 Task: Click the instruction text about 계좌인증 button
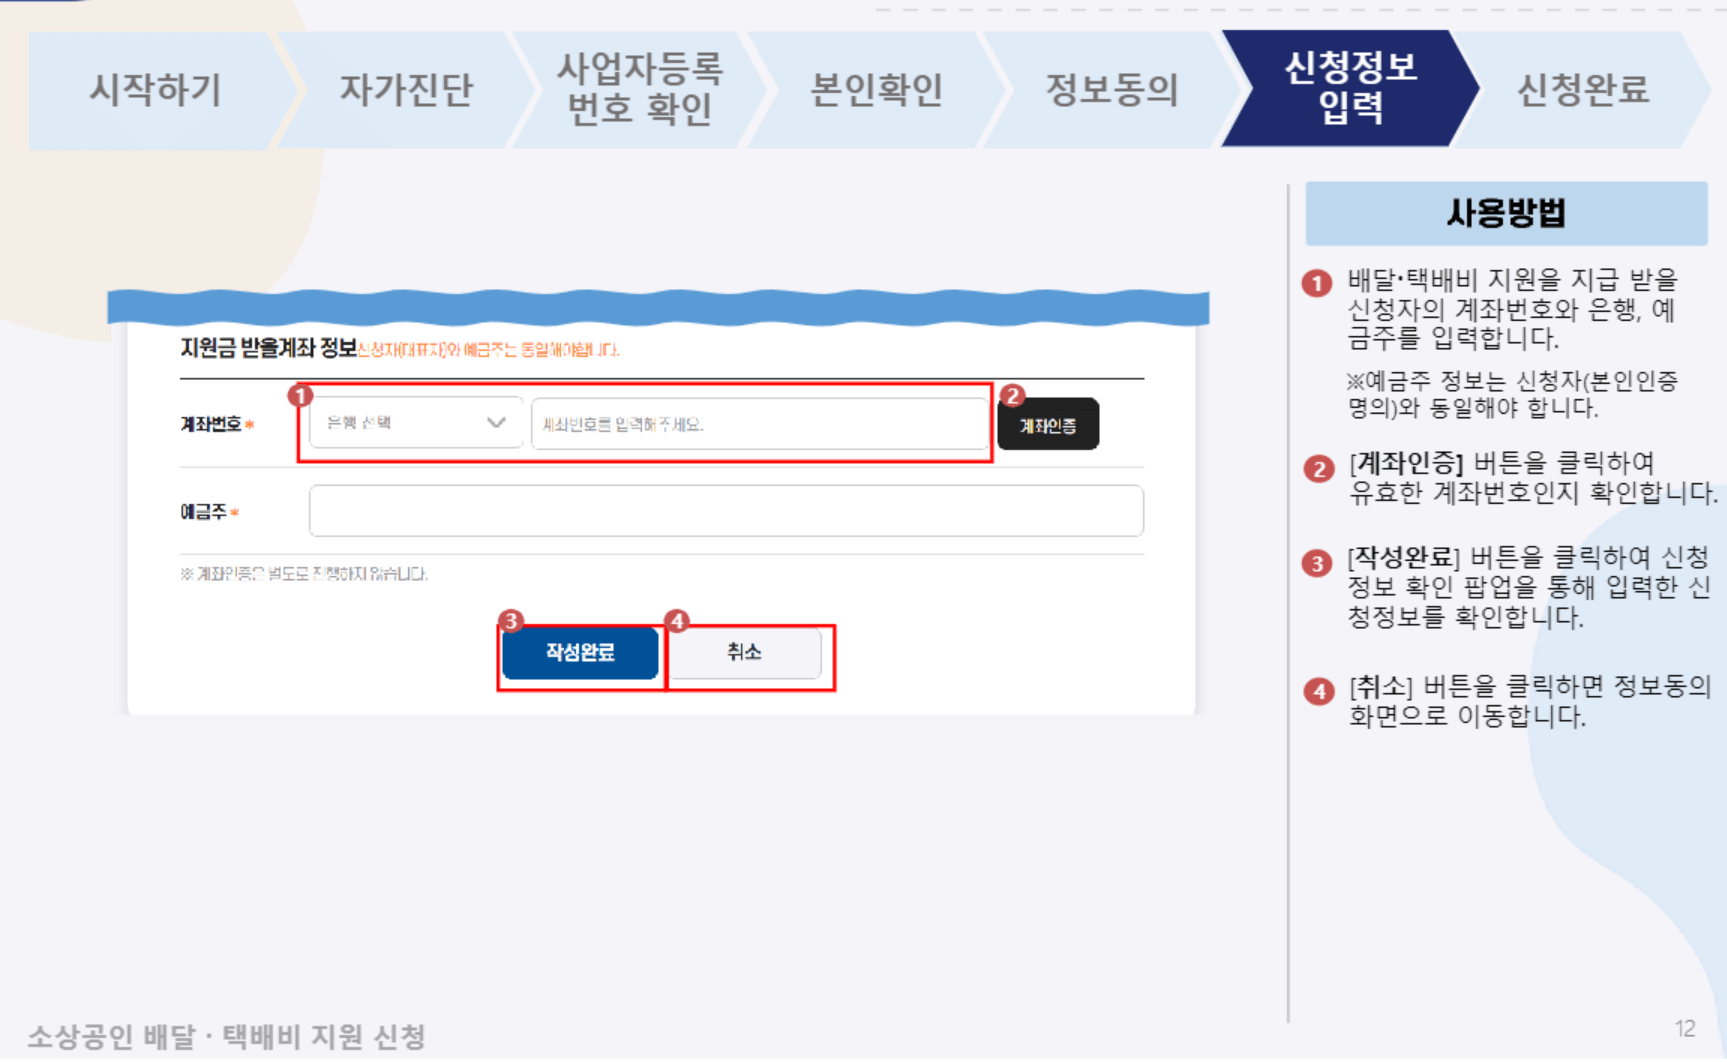tap(1533, 478)
